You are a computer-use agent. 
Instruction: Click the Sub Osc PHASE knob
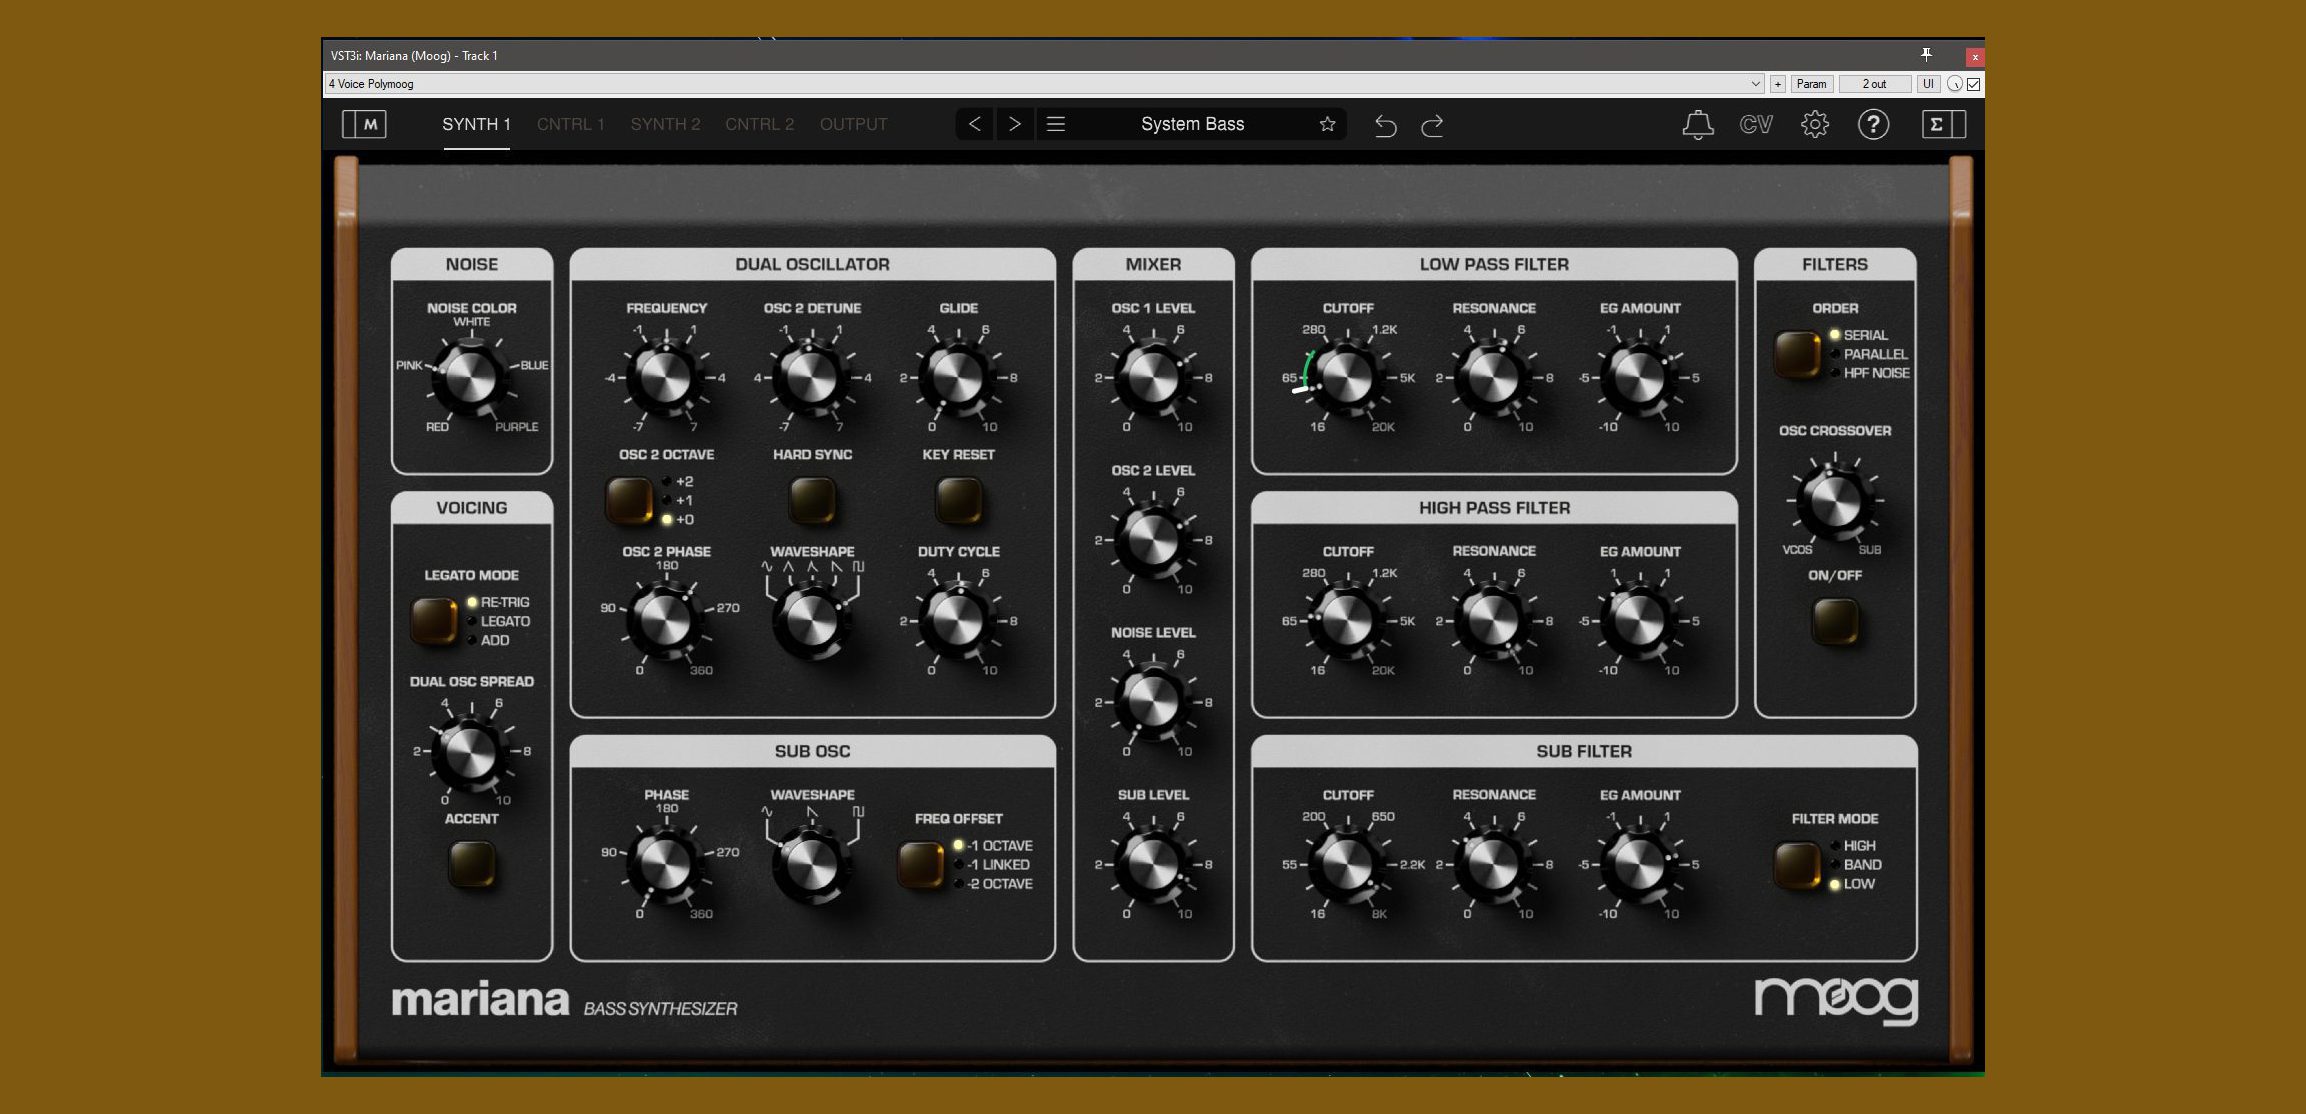tap(665, 864)
